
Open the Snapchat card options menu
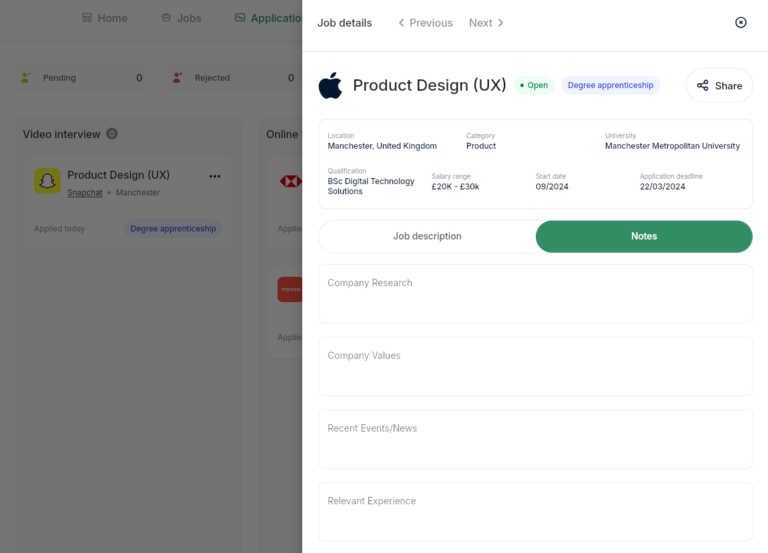(215, 176)
